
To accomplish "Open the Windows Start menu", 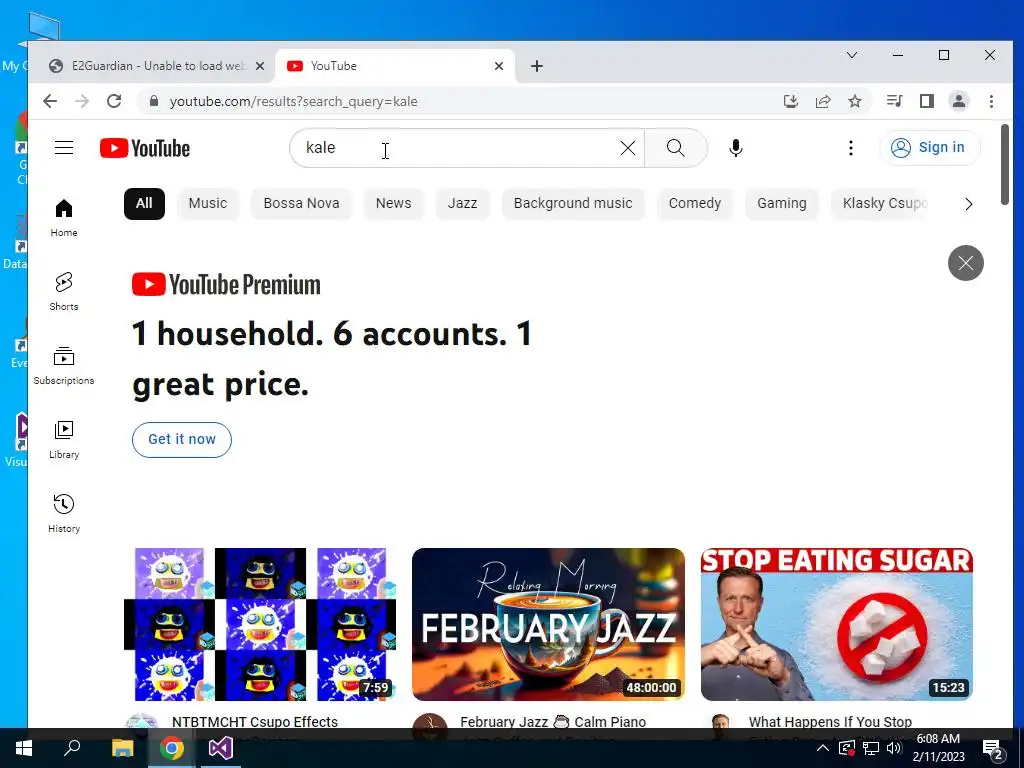I will (24, 748).
